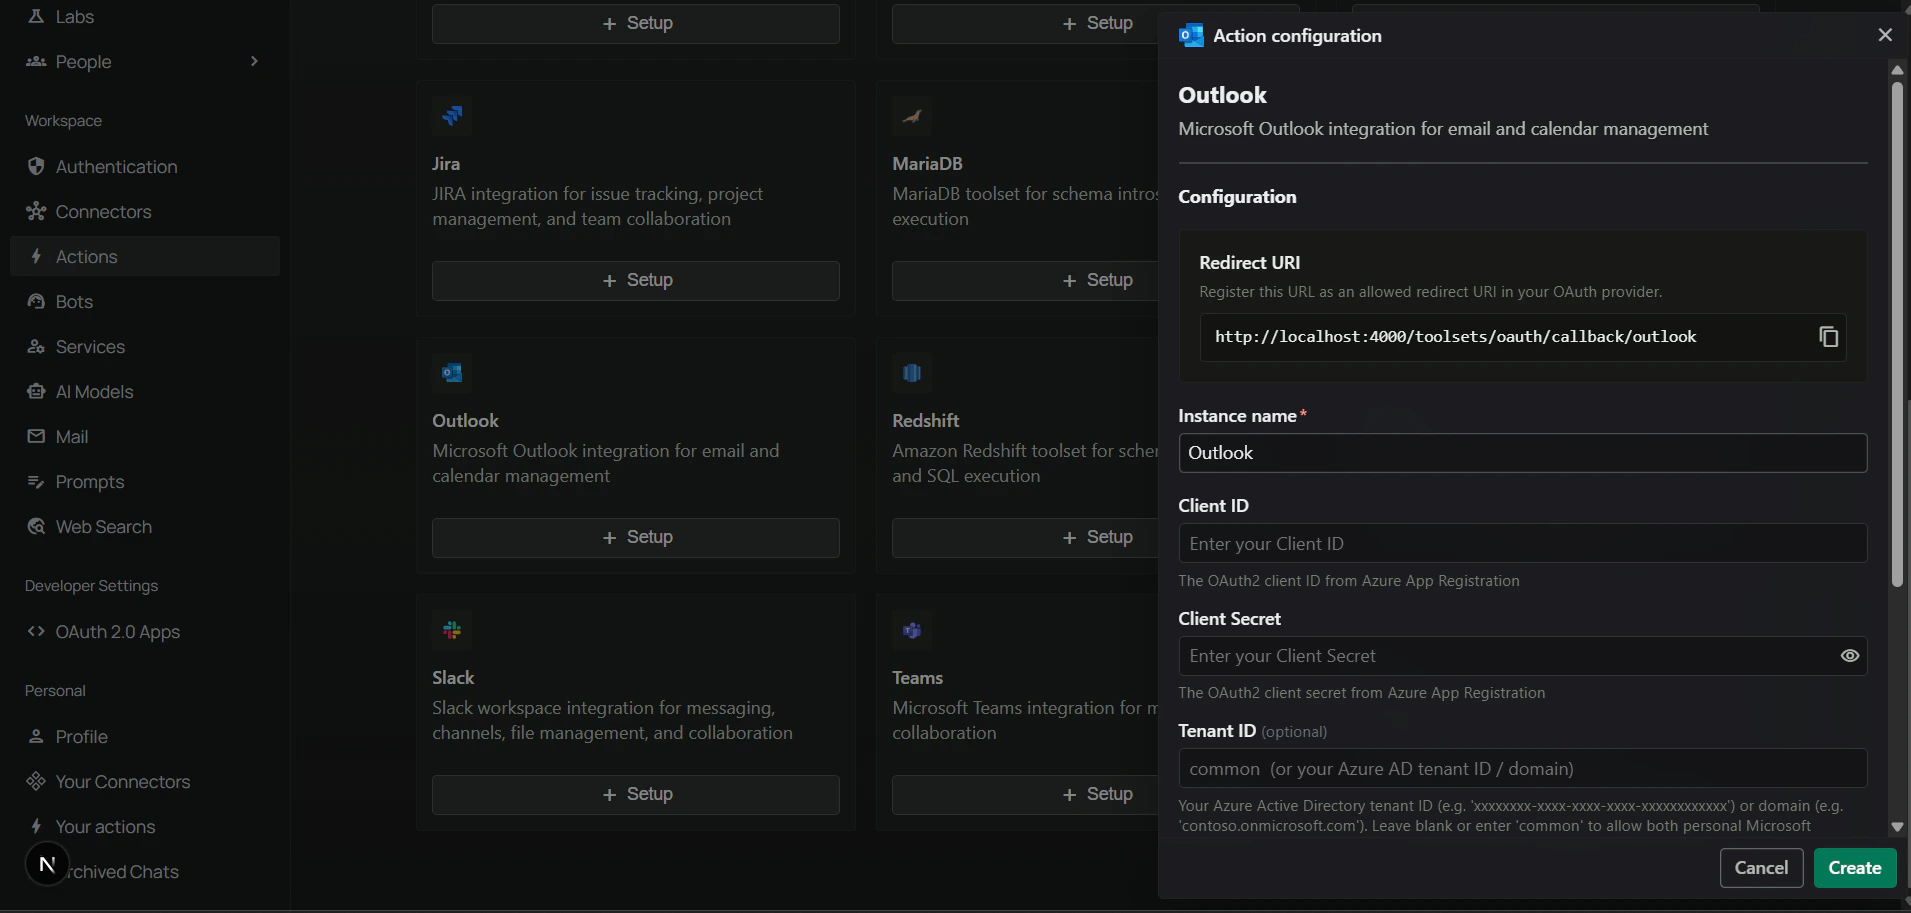
Task: Click the Profile person icon
Action: coord(36,736)
